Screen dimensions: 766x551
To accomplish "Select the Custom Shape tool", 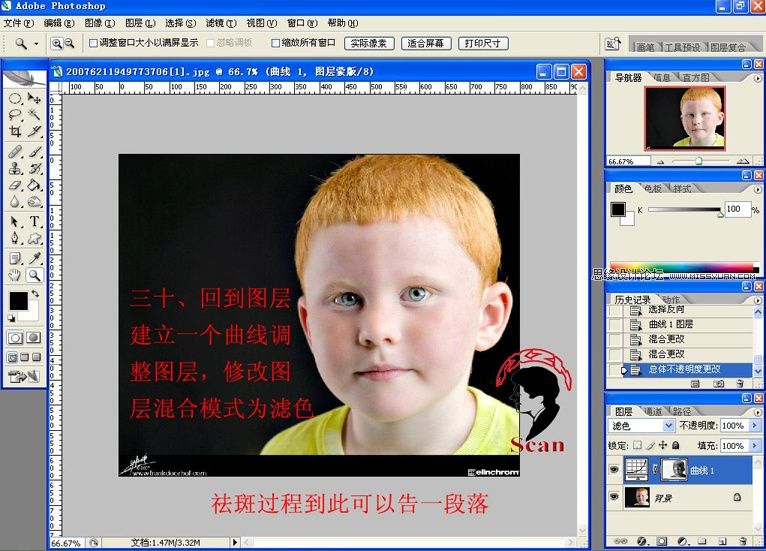I will coord(34,239).
